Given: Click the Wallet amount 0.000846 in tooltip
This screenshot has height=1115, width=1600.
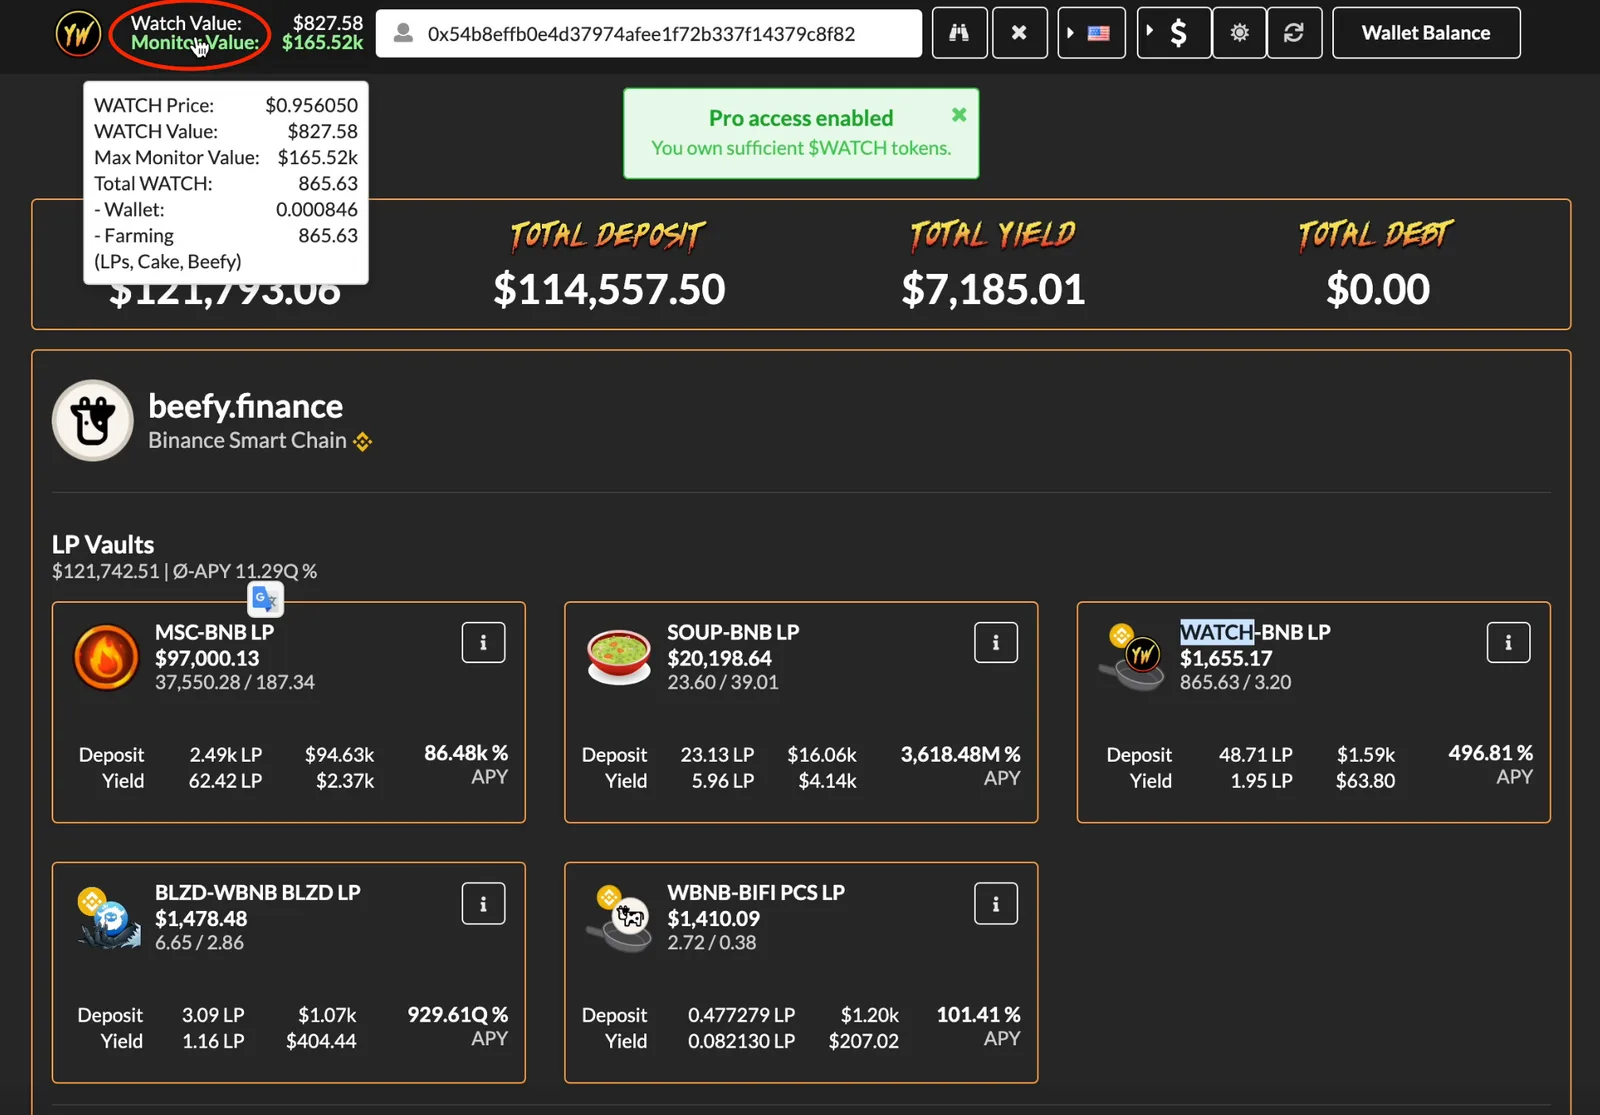Looking at the screenshot, I should click(316, 209).
